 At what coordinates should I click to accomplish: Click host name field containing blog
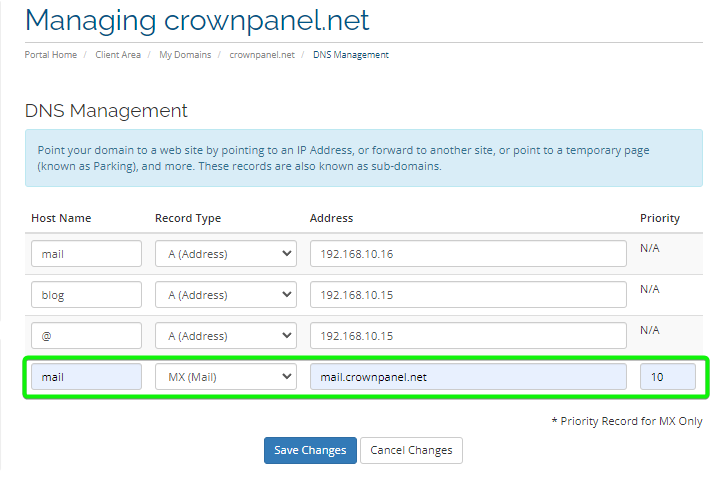86,294
